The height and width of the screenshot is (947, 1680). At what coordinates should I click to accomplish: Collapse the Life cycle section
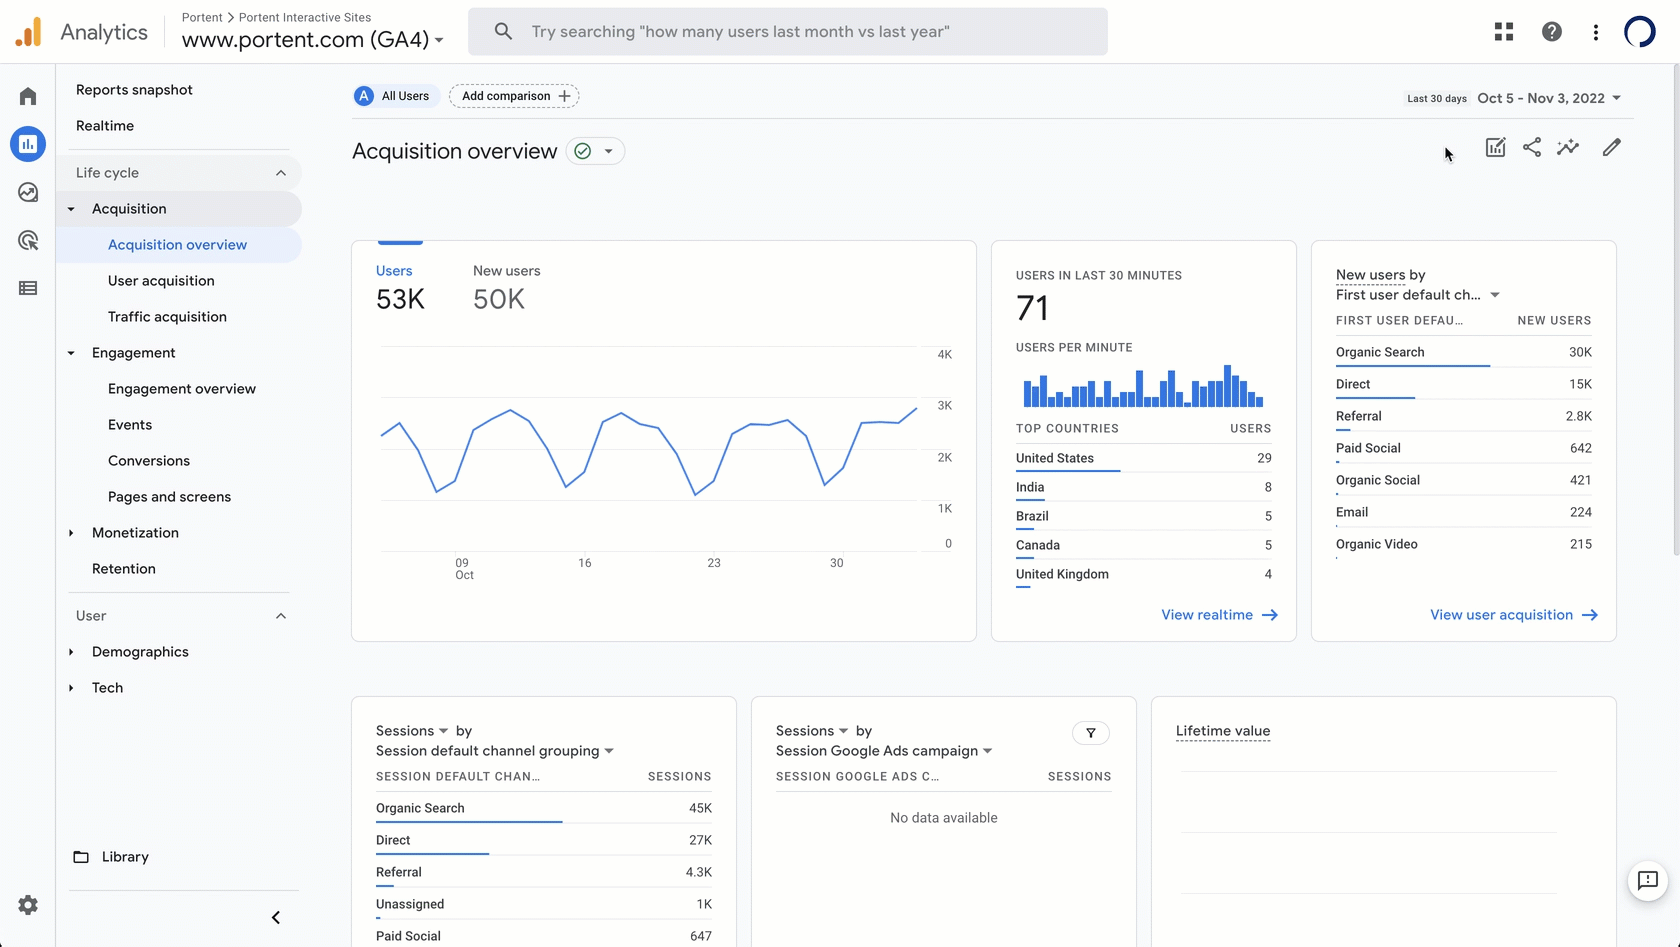point(281,173)
